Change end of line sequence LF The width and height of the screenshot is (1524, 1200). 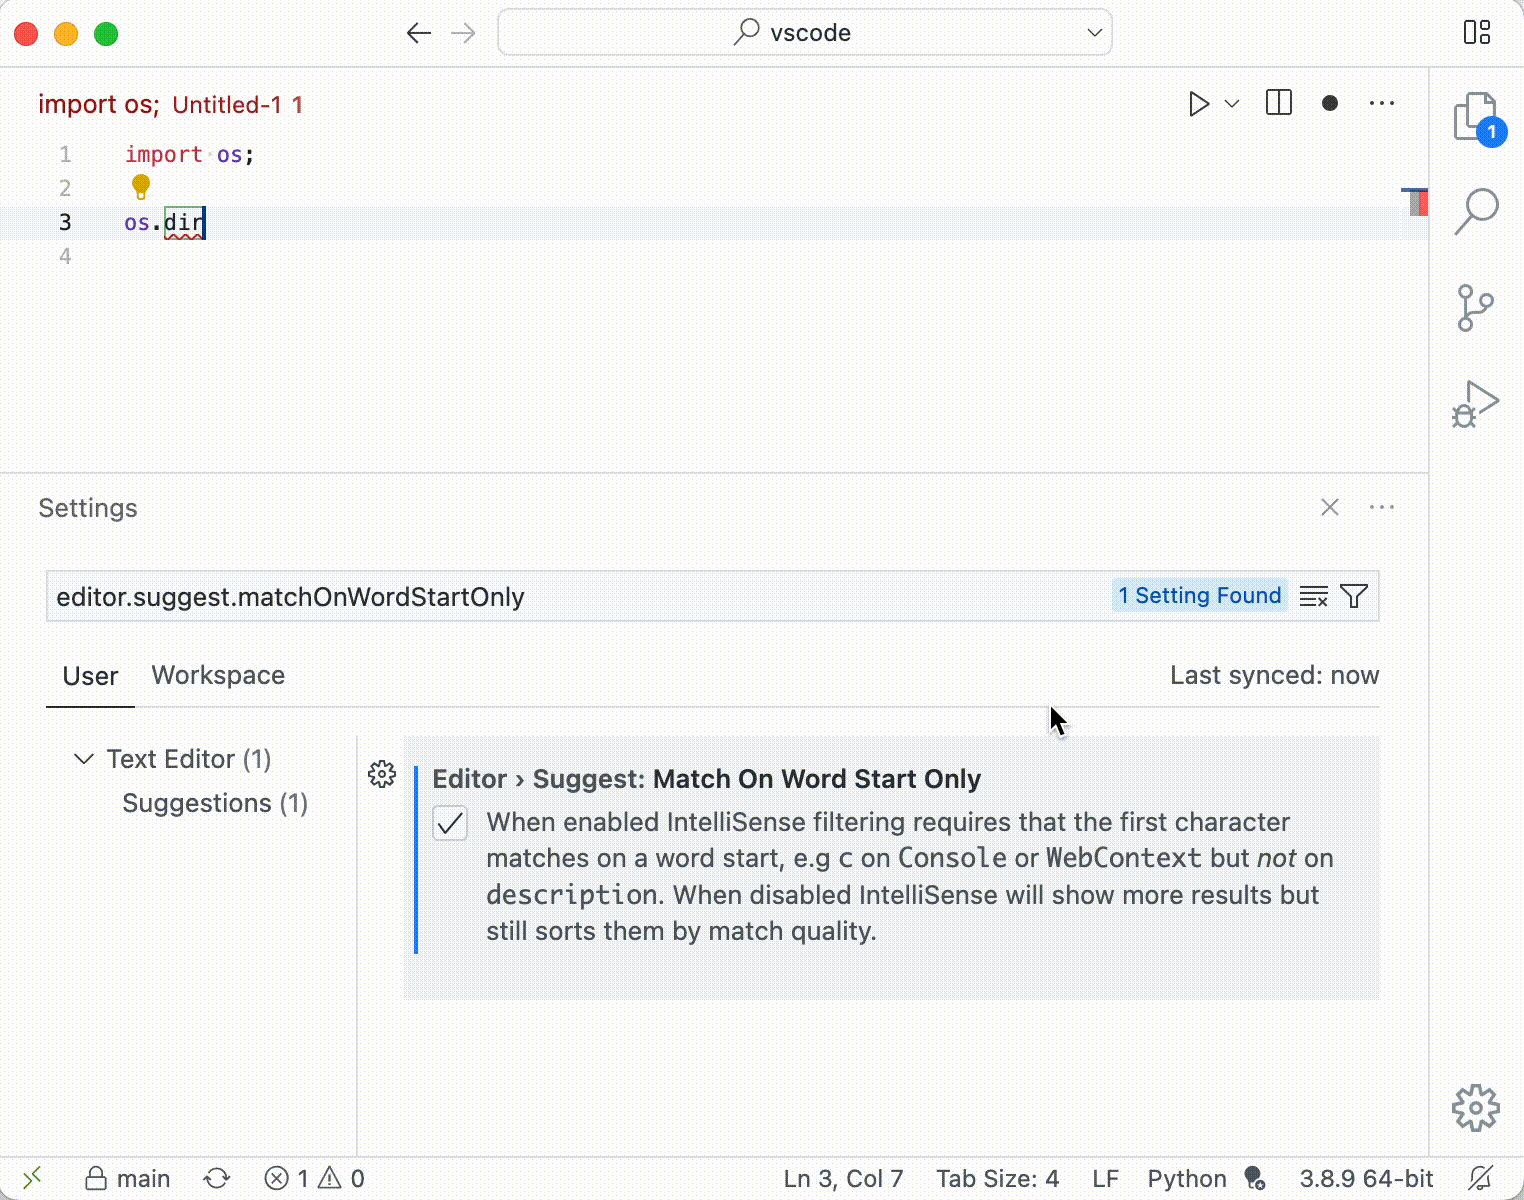[x=1105, y=1179]
